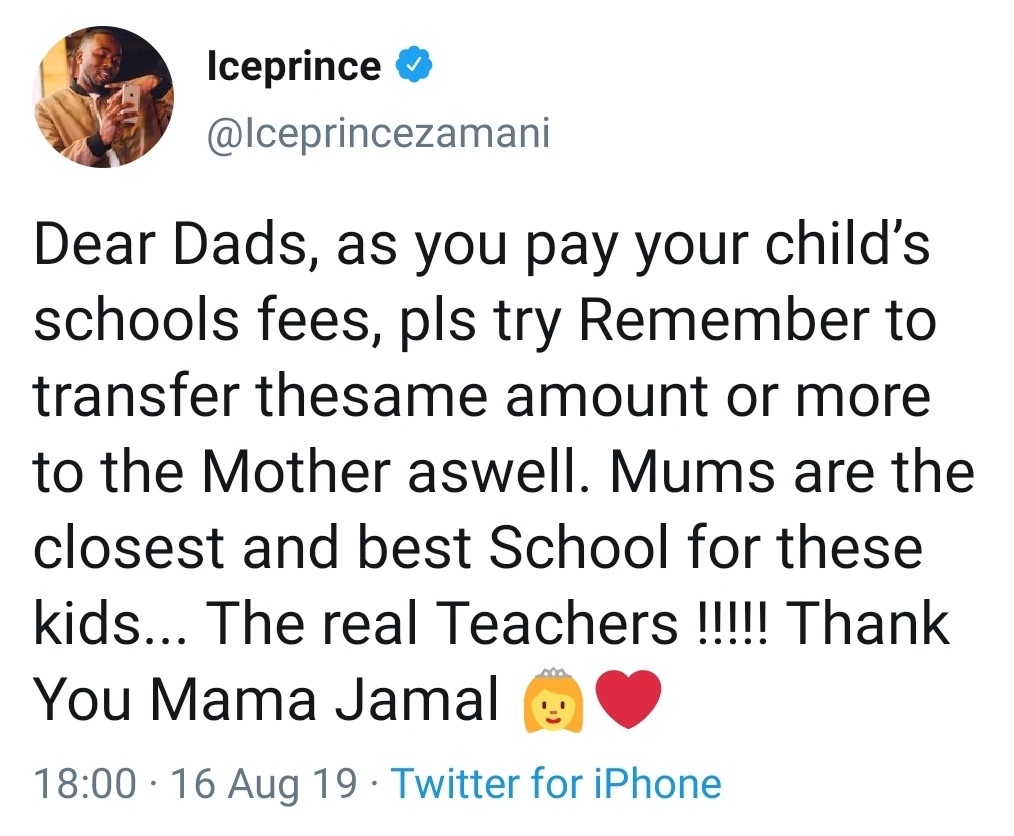Click the row of exclamation marks
The height and width of the screenshot is (836, 1014).
point(727,624)
